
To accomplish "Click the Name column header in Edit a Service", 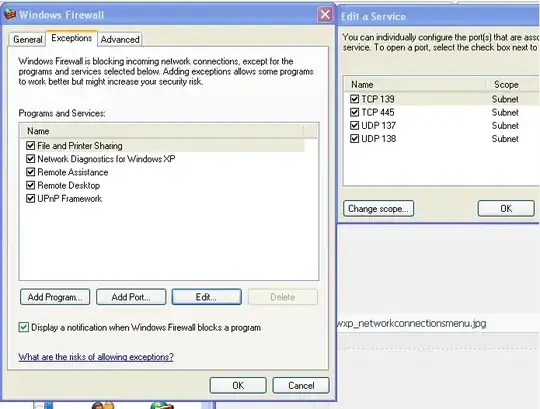I will (x=415, y=84).
